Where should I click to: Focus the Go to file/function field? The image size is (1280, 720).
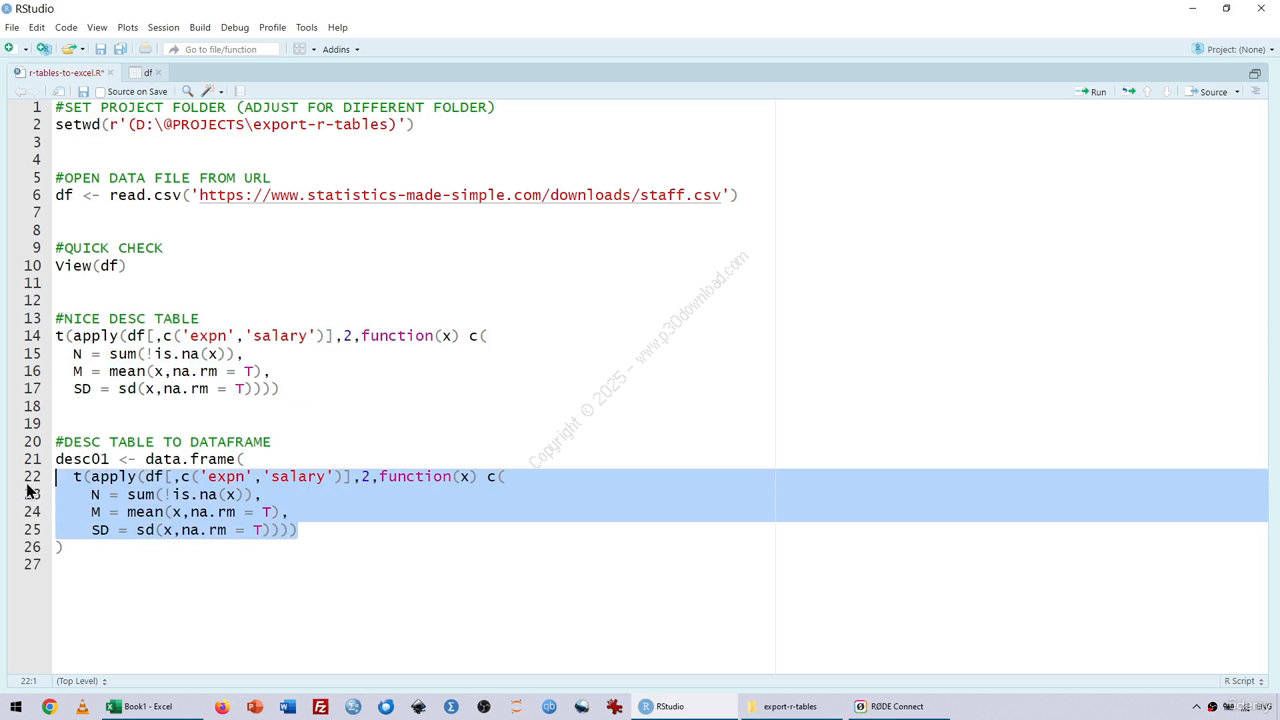pyautogui.click(x=219, y=49)
